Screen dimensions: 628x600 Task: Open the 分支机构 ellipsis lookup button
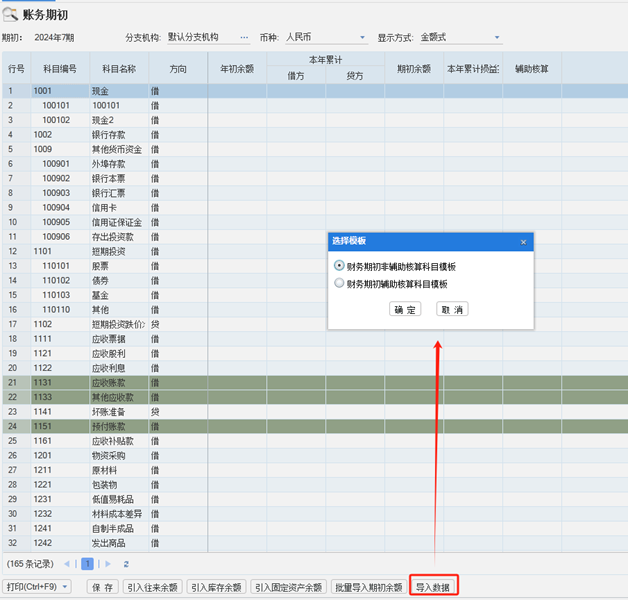click(x=244, y=38)
